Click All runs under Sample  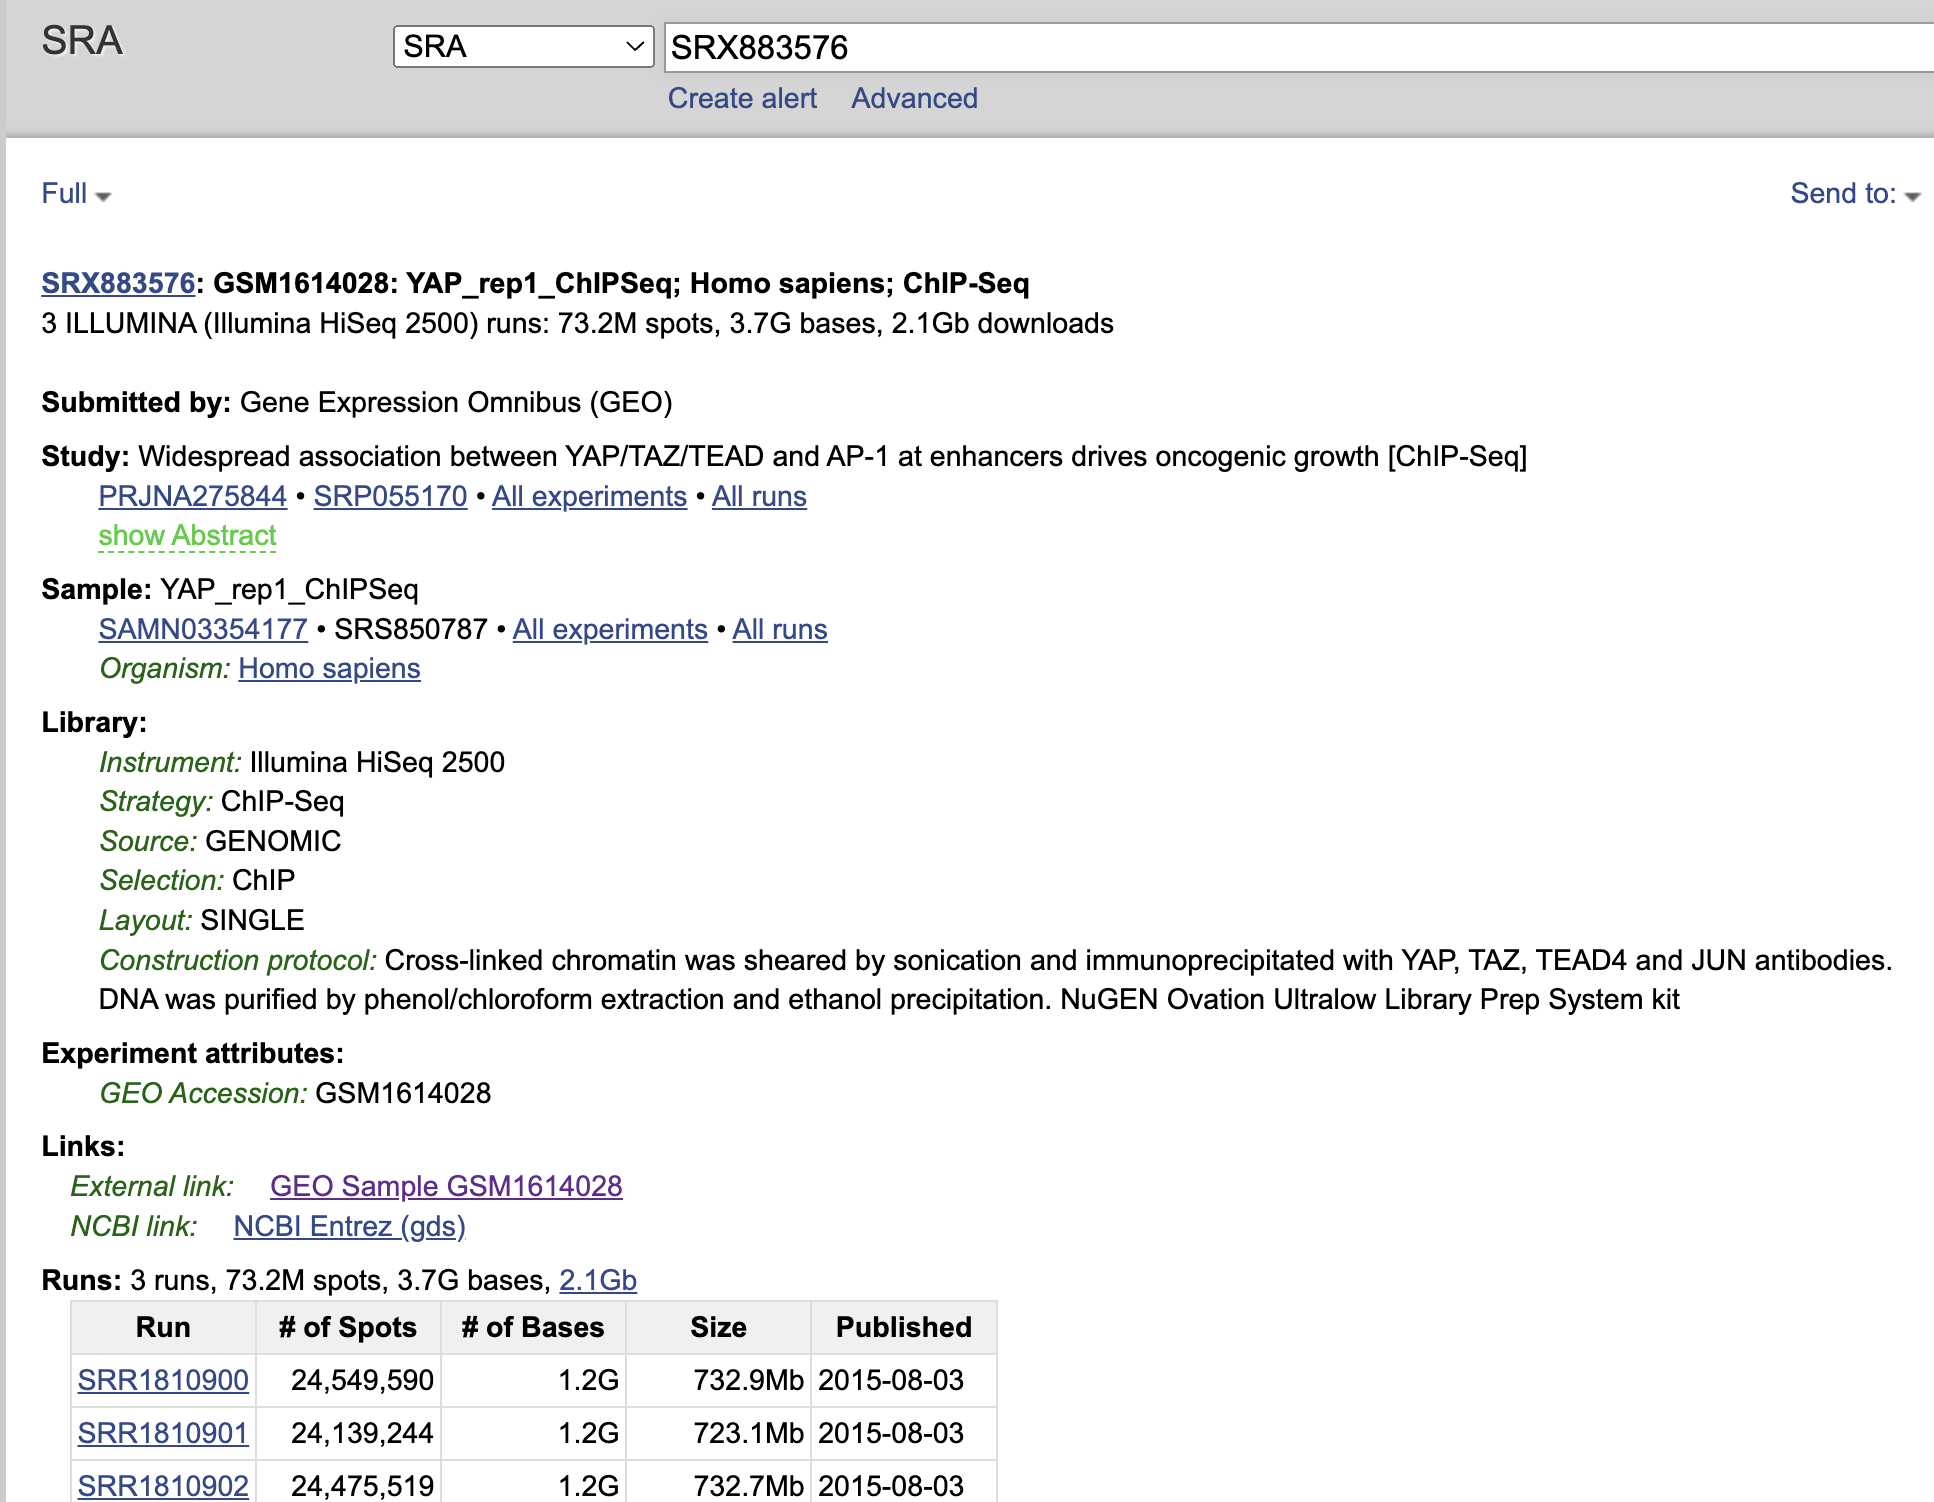780,629
